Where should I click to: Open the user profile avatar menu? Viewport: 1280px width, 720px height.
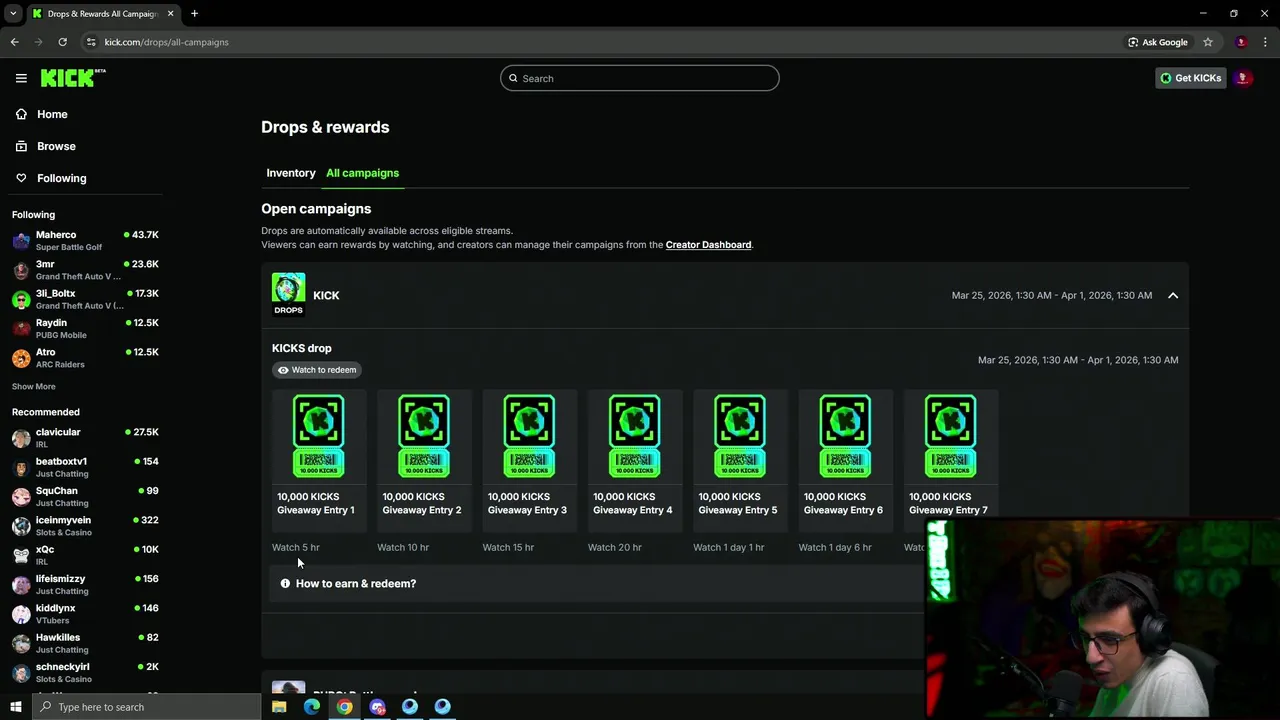pos(1243,78)
